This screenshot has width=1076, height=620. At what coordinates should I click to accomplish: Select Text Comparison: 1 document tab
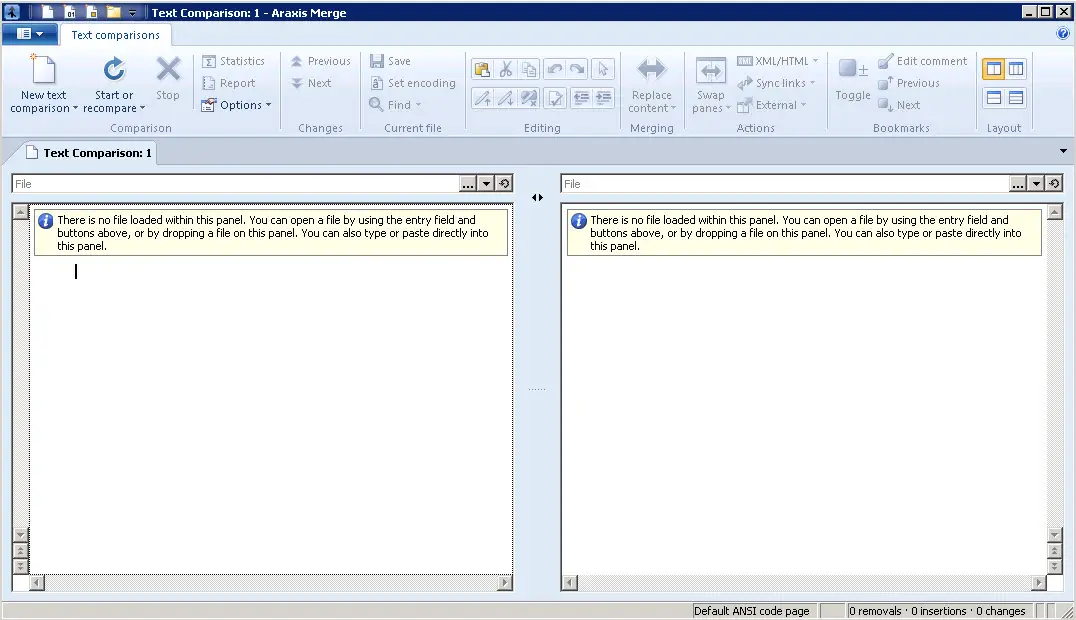(x=89, y=153)
